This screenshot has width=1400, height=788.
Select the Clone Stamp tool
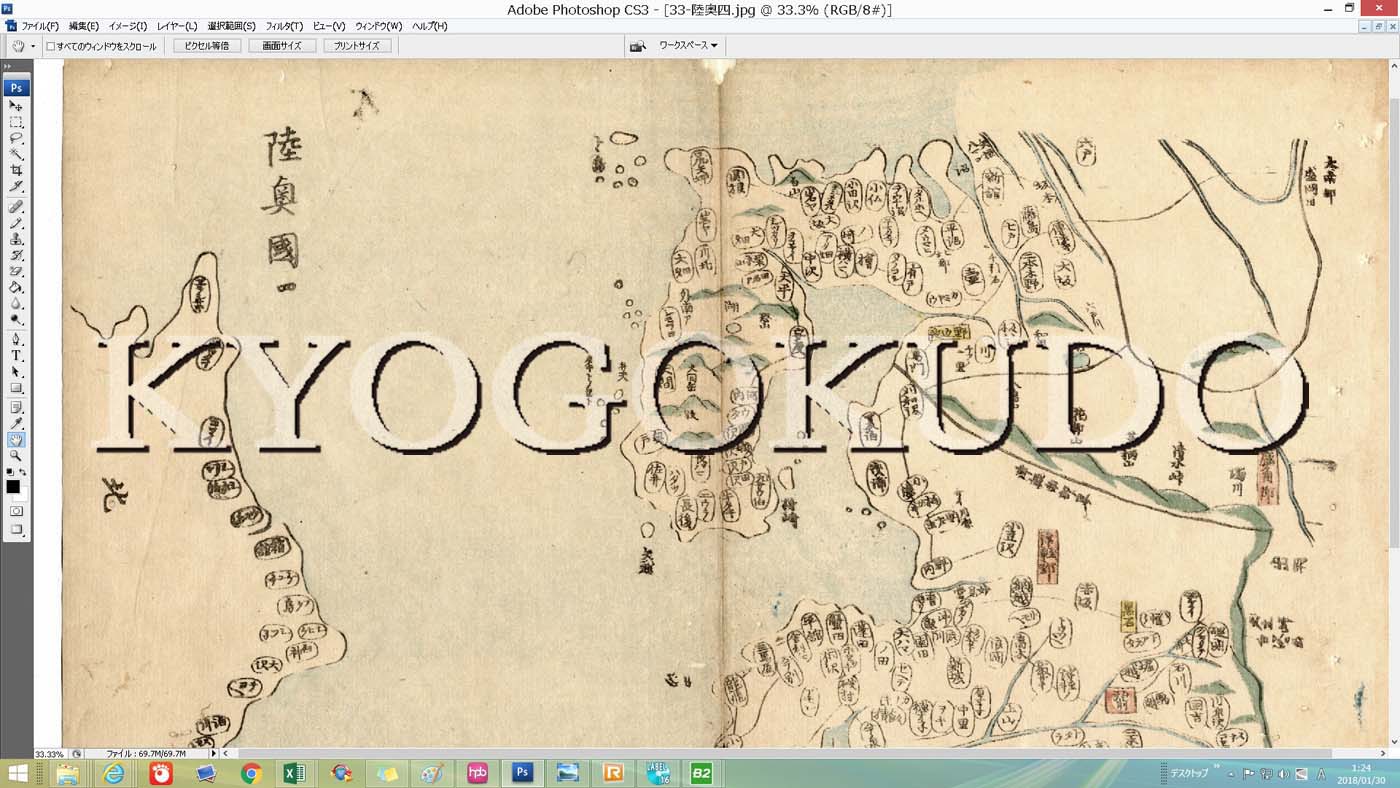[x=16, y=239]
